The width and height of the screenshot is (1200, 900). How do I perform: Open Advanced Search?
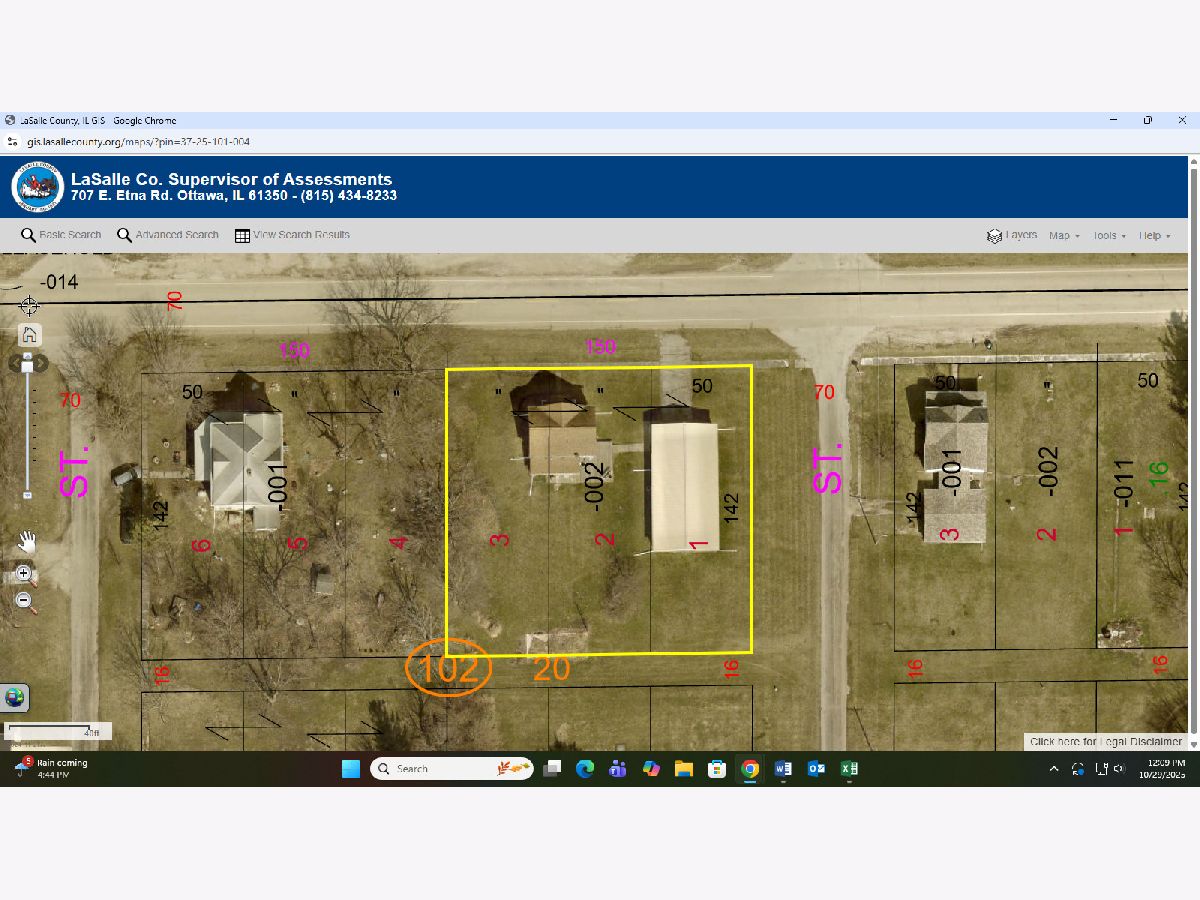click(x=167, y=235)
